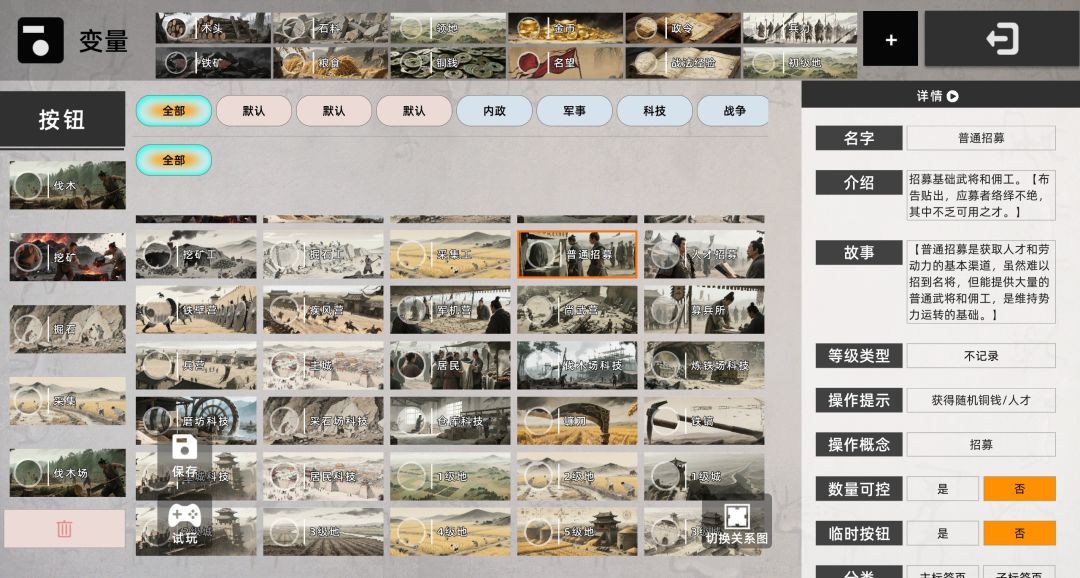Image resolution: width=1080 pixels, height=578 pixels.
Task: Set 数量可控 to 否
Action: tap(1019, 489)
